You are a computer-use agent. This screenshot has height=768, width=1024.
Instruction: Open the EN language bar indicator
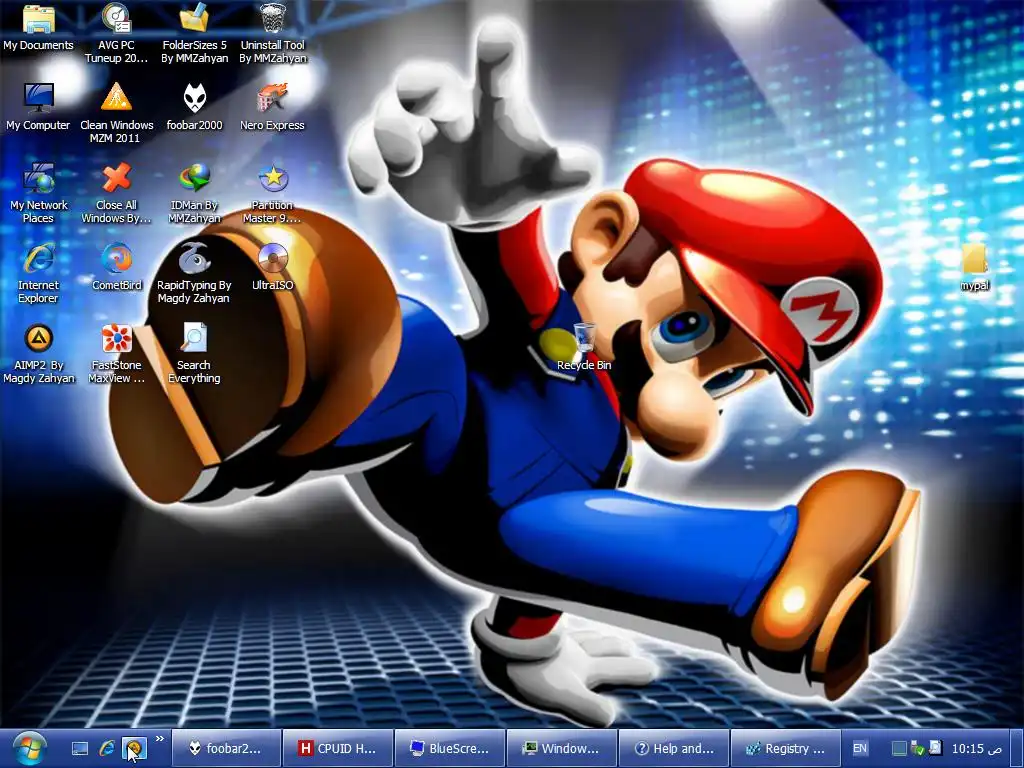tap(860, 748)
